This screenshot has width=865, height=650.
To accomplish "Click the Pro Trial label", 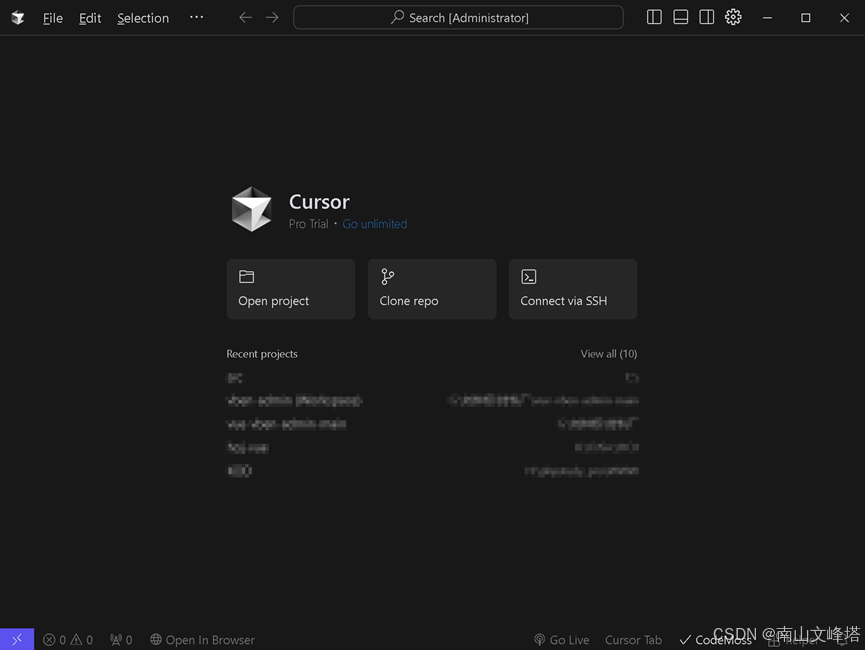I will click(308, 223).
